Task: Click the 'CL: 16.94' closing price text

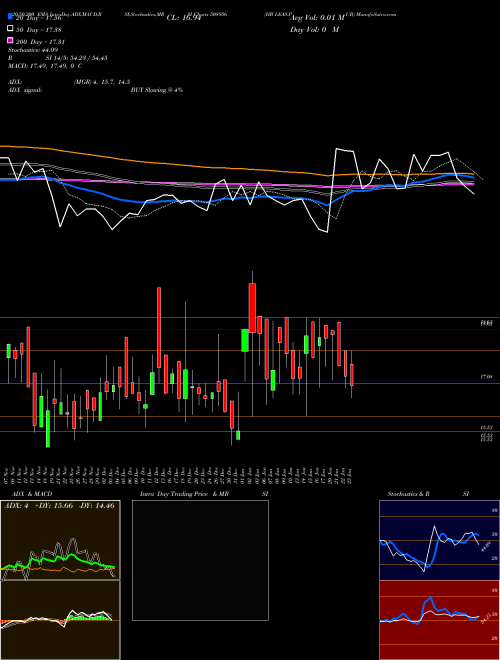Action: [x=184, y=18]
